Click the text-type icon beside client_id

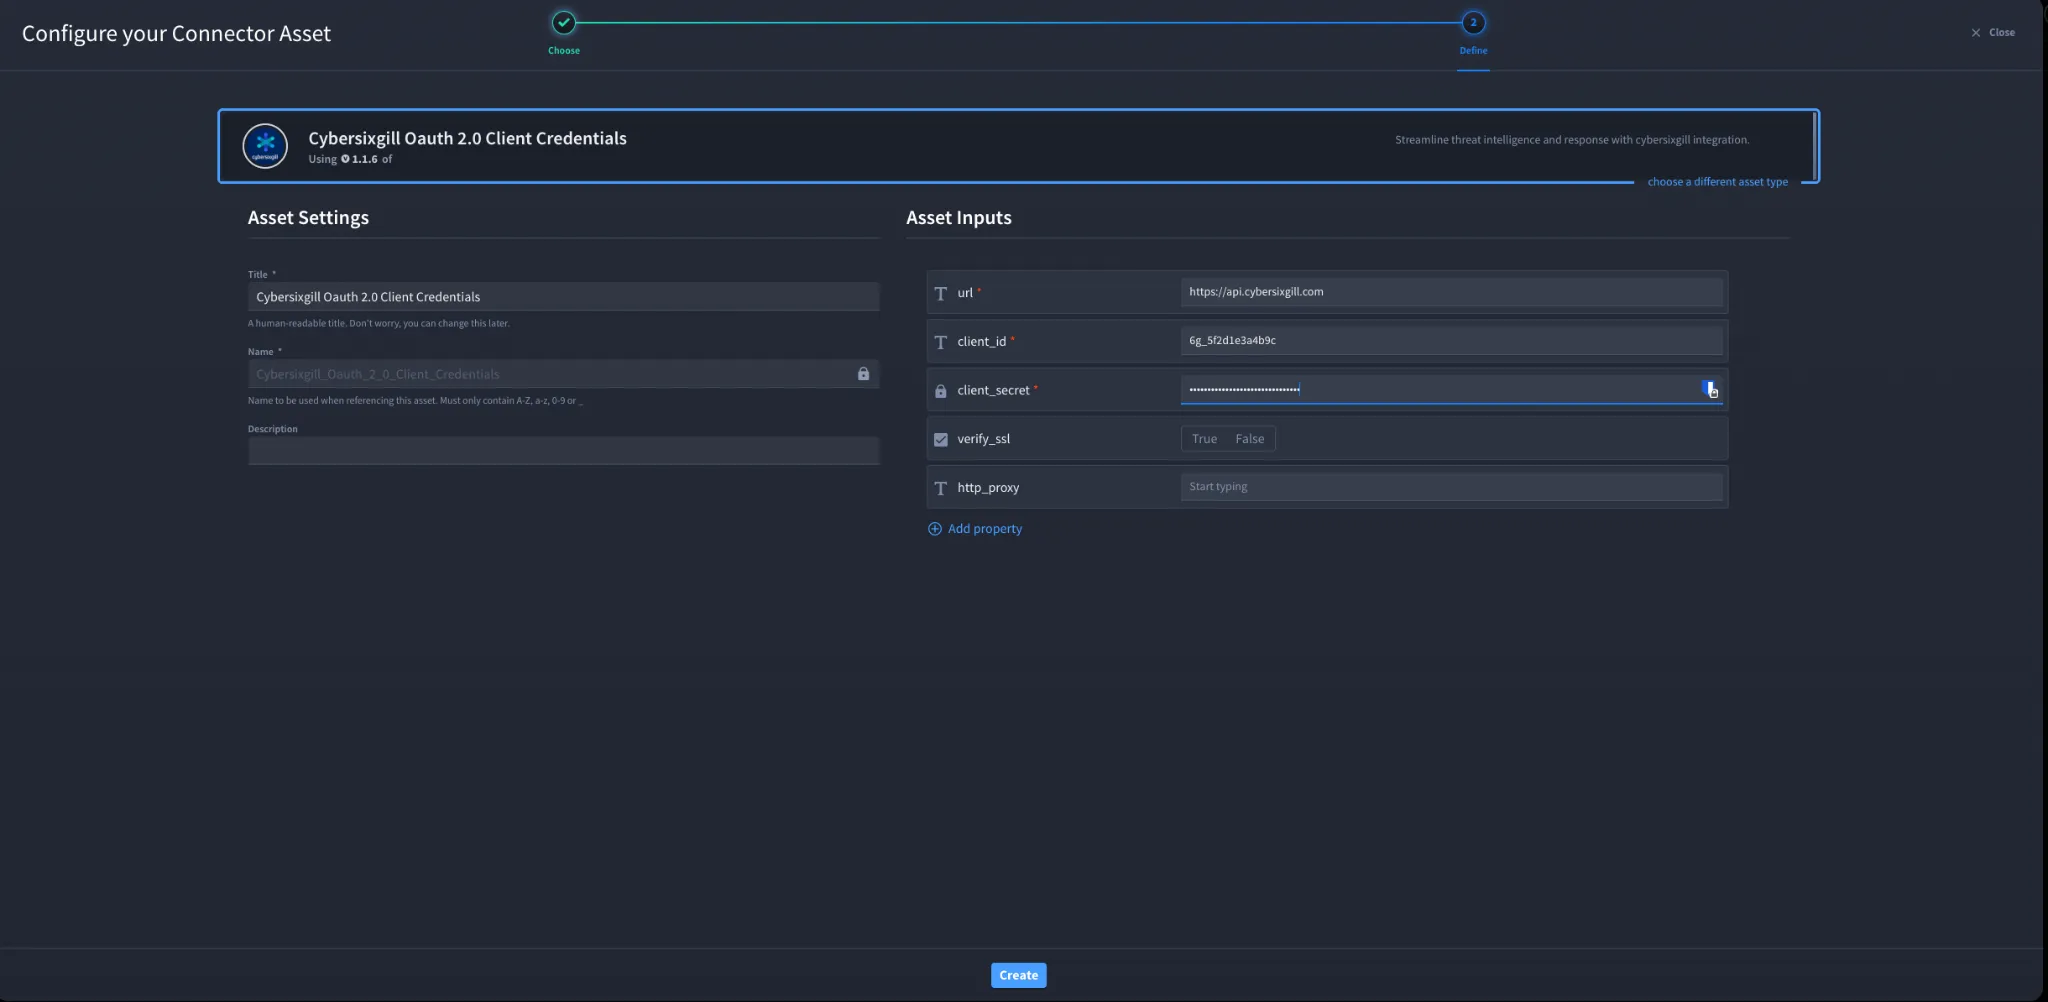[940, 342]
